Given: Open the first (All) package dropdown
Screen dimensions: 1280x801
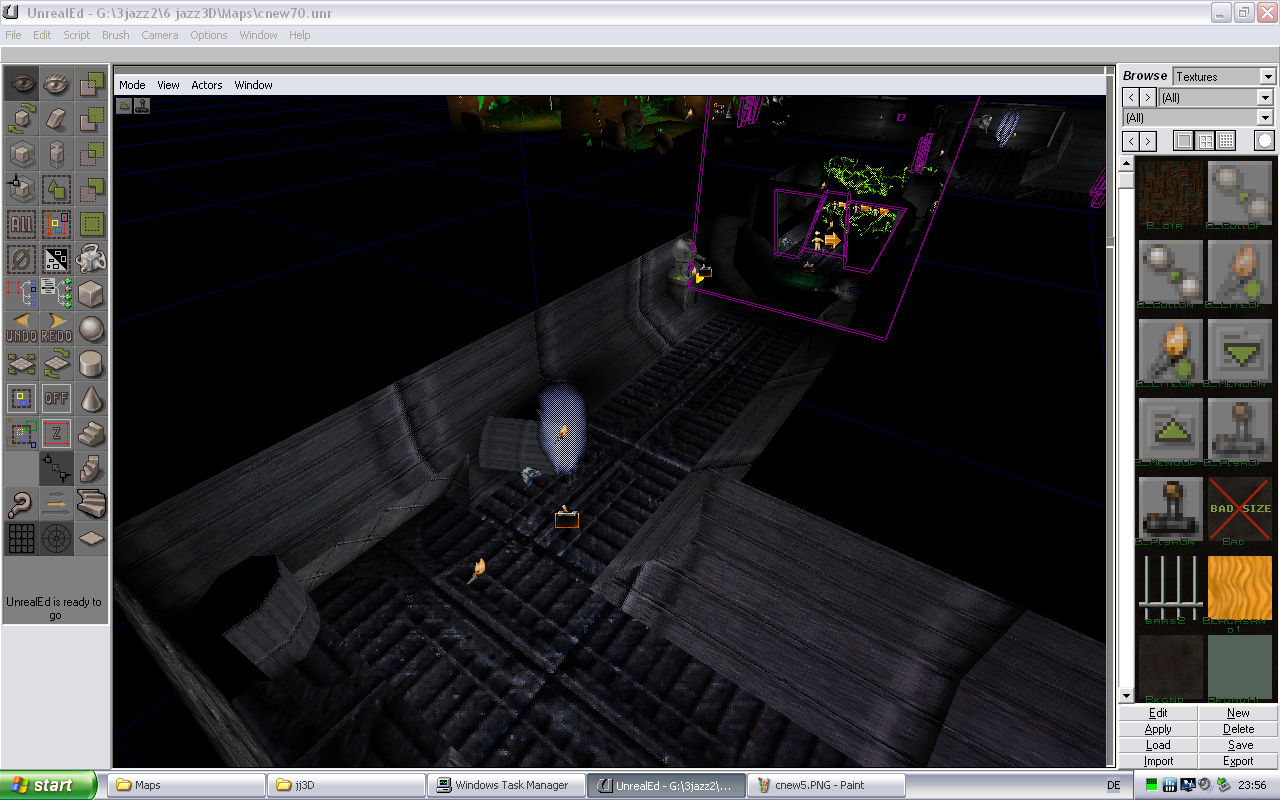Looking at the screenshot, I should [1265, 98].
